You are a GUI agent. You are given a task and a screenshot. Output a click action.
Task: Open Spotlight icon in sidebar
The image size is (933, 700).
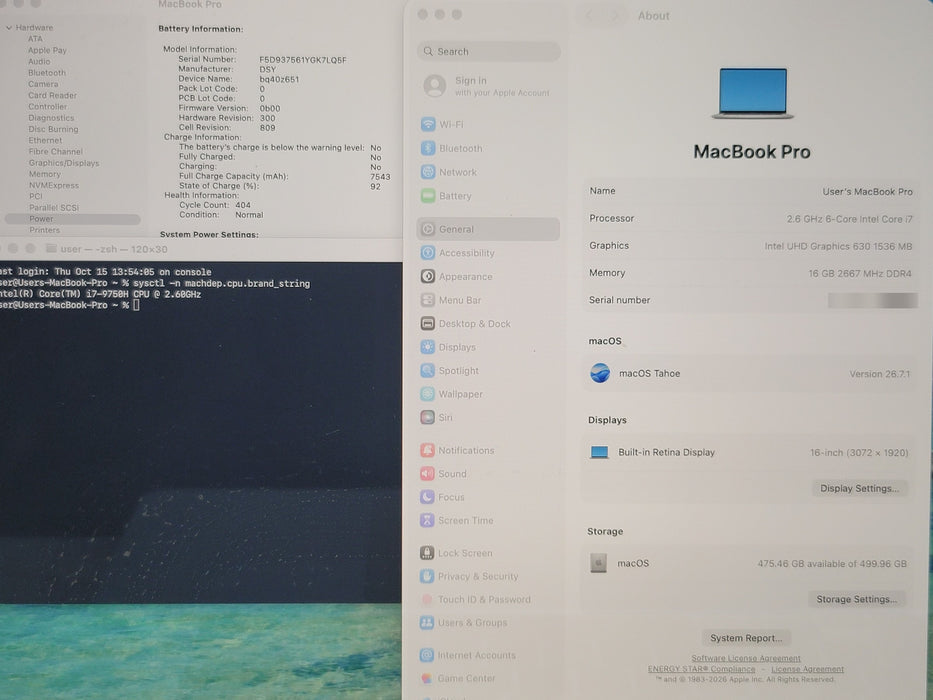click(428, 370)
